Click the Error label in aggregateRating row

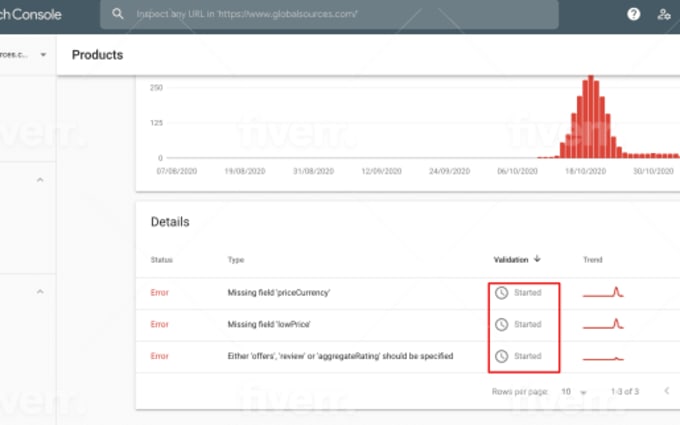[x=159, y=356]
